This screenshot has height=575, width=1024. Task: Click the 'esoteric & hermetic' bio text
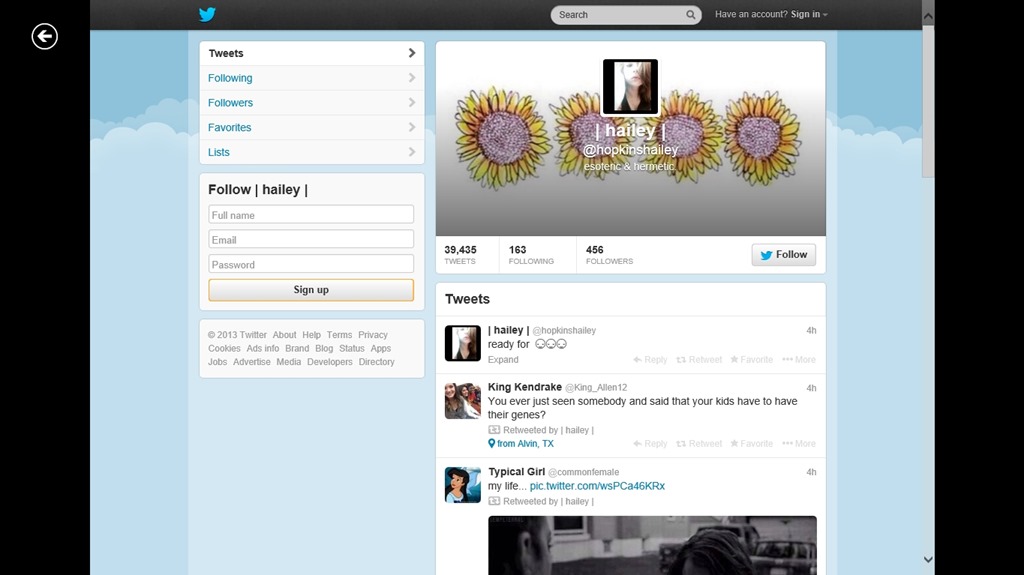(x=629, y=167)
